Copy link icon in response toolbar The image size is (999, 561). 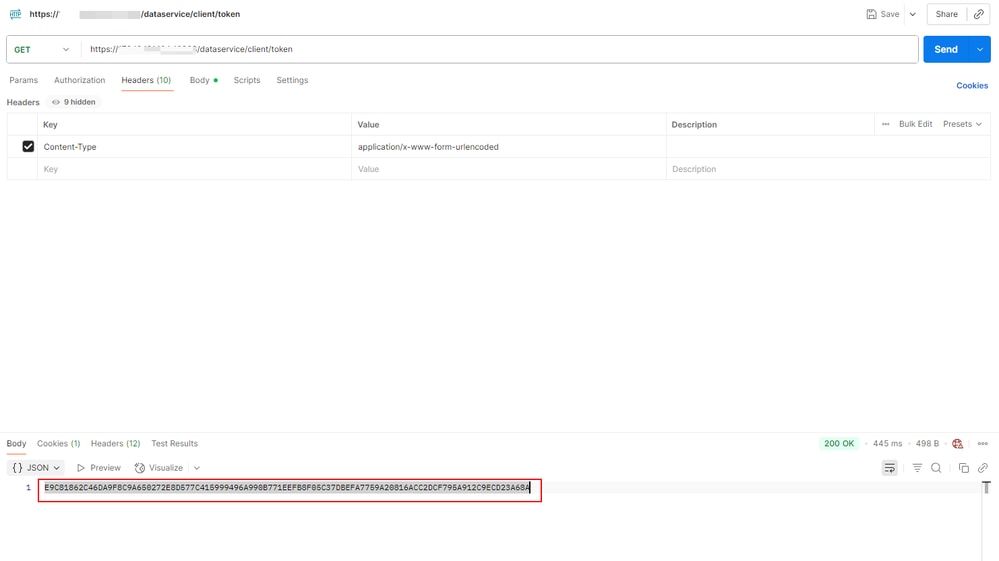983,468
